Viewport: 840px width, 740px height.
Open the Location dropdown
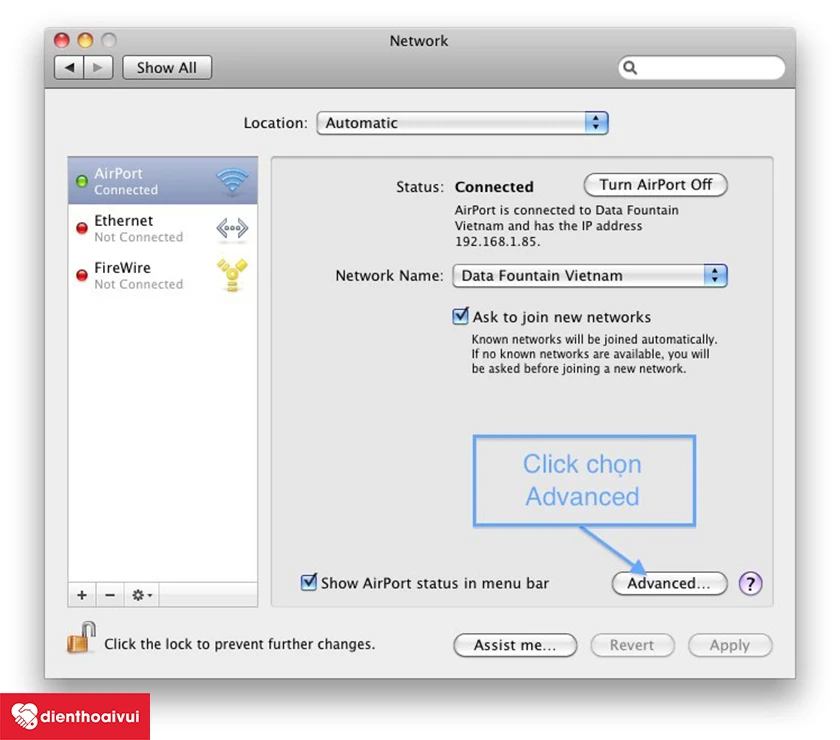point(462,123)
